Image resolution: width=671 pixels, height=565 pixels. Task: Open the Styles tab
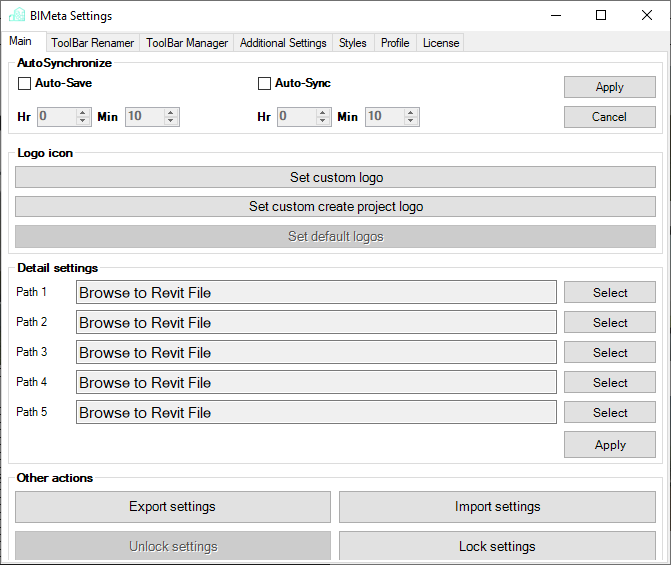353,43
